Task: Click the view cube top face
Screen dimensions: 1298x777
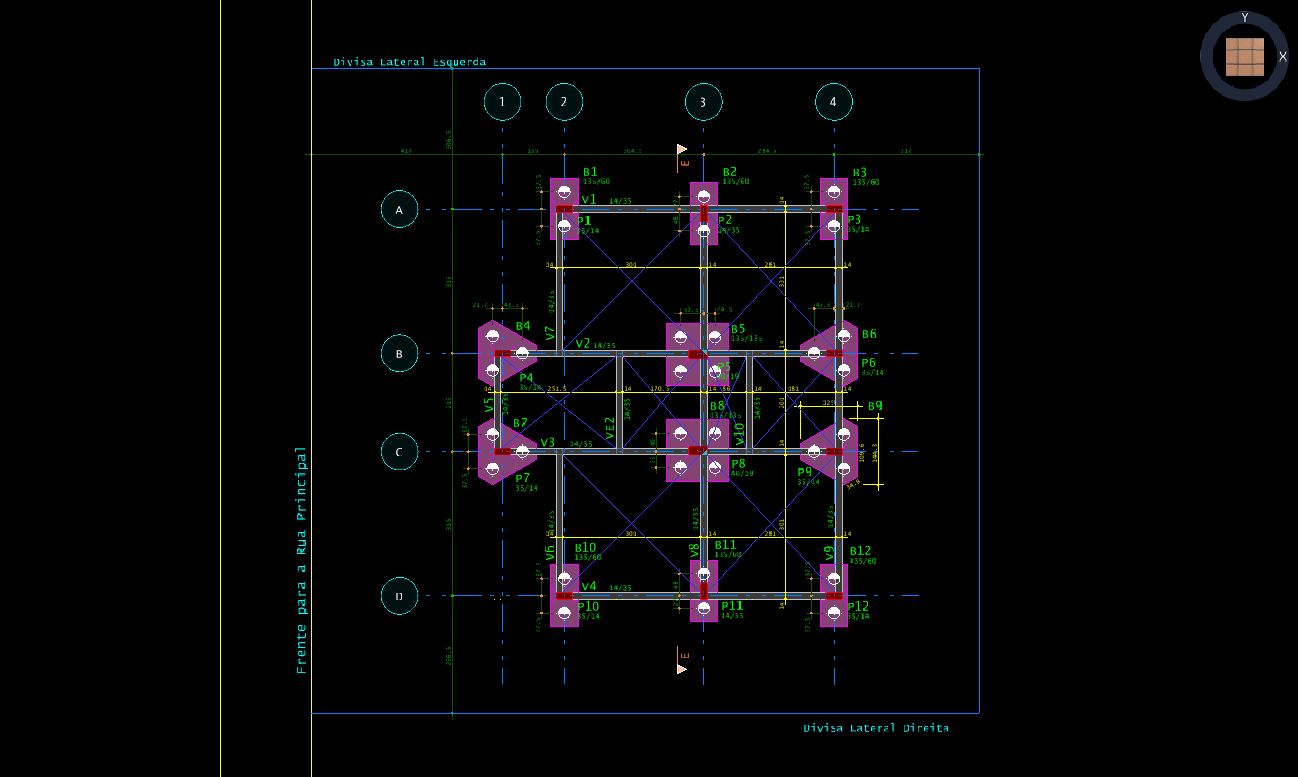Action: pos(1244,57)
